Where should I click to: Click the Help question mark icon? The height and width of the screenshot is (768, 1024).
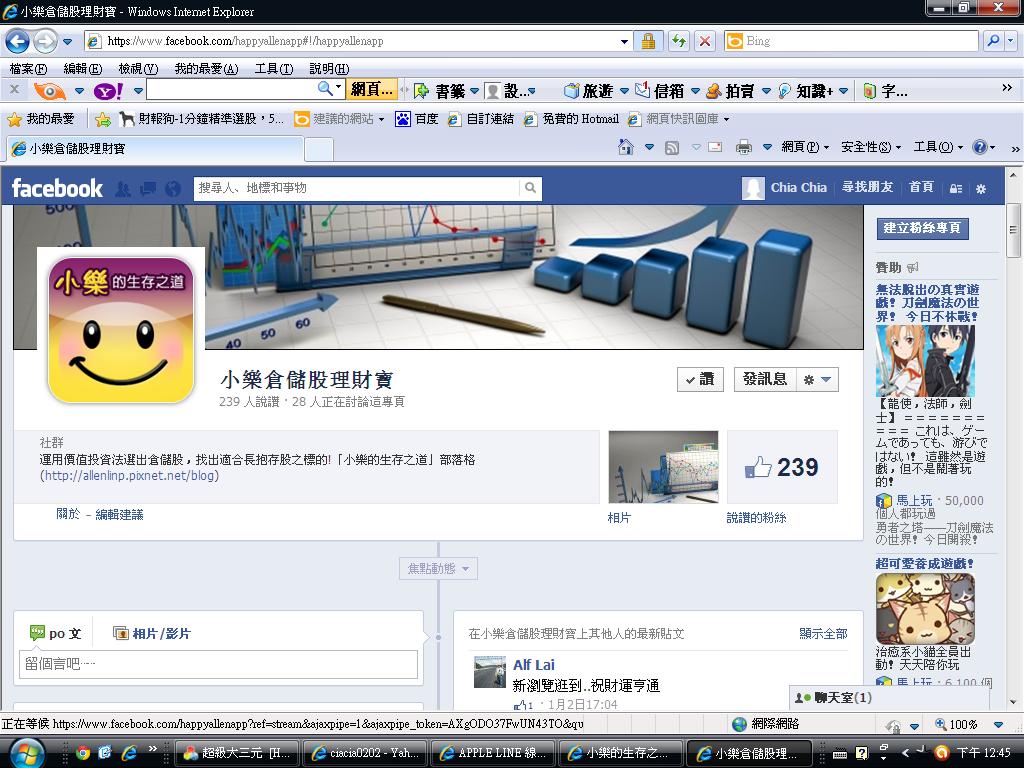pyautogui.click(x=980, y=147)
